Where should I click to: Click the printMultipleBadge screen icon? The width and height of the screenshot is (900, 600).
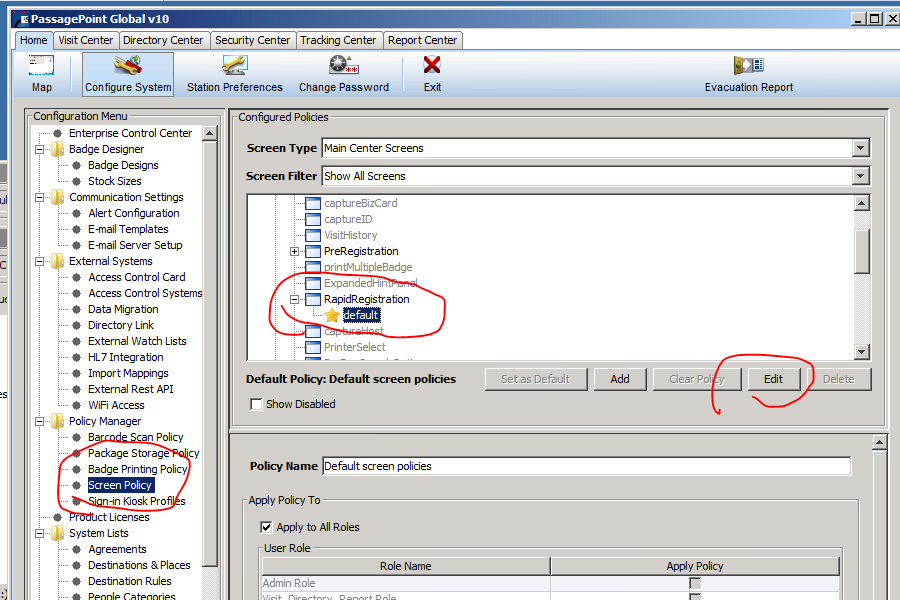click(313, 267)
